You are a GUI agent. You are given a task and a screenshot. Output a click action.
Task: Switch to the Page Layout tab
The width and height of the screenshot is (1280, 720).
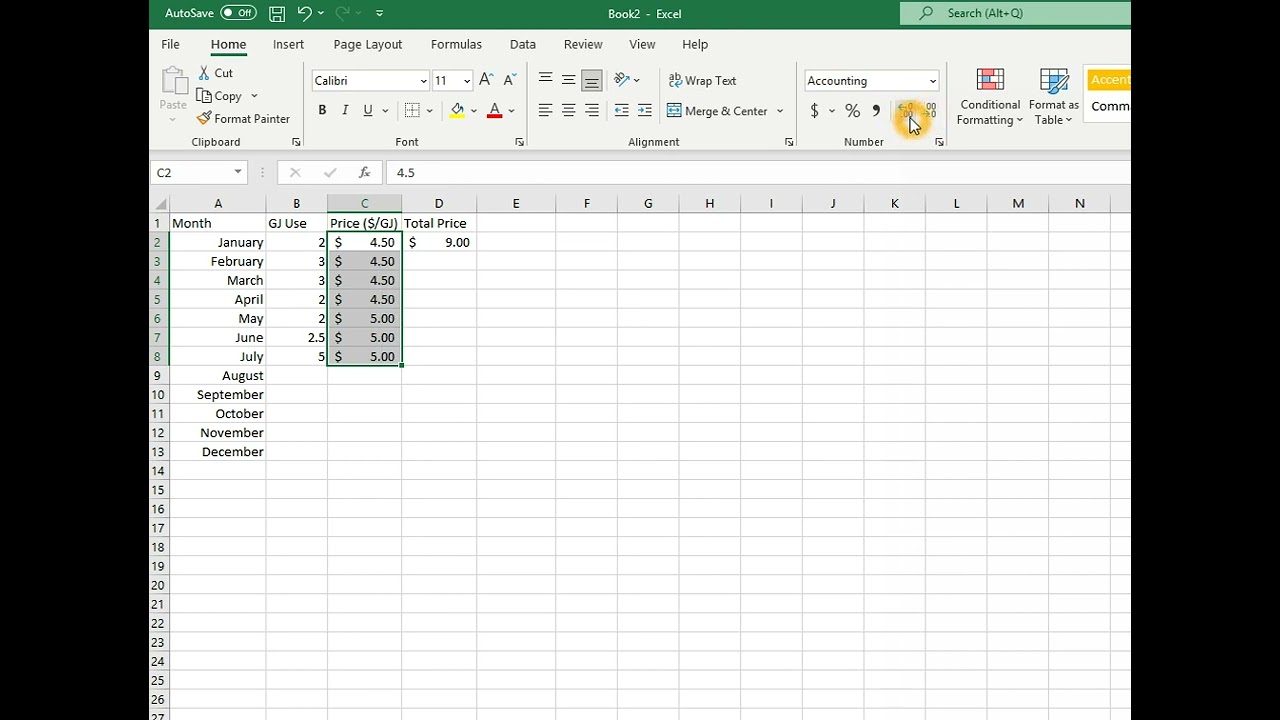click(x=368, y=44)
